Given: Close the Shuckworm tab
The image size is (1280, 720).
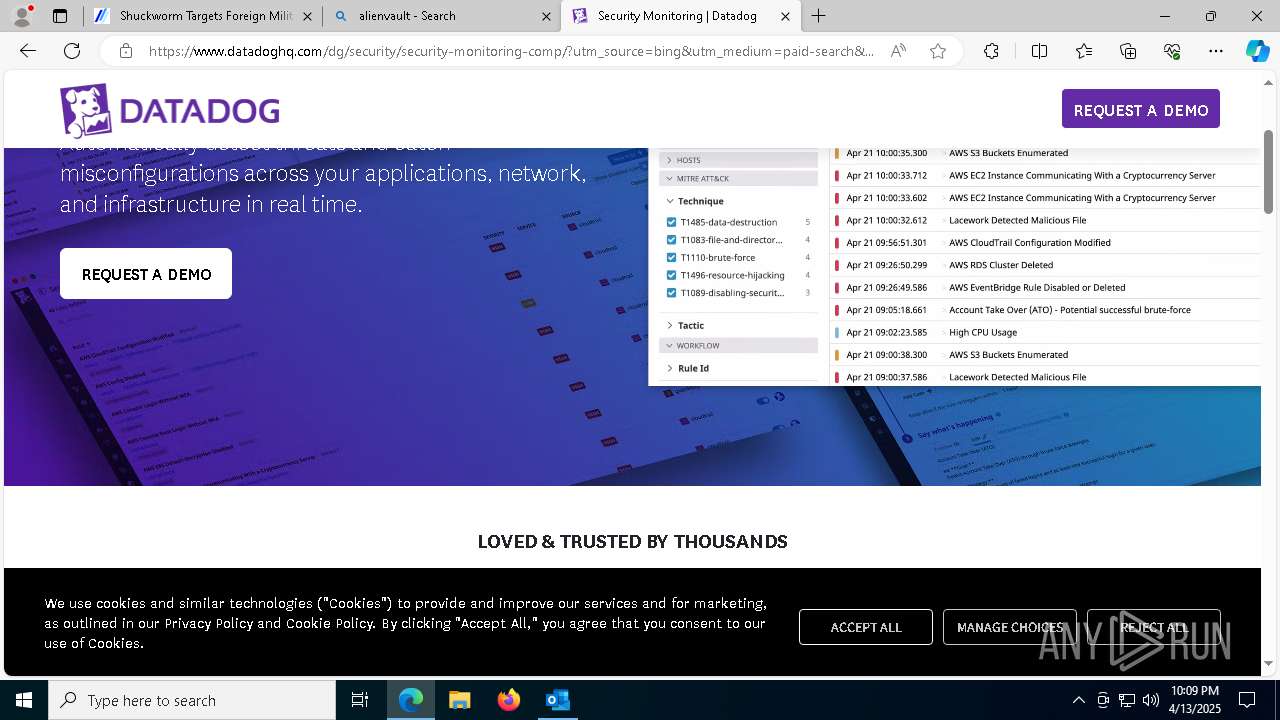Looking at the screenshot, I should pyautogui.click(x=307, y=16).
